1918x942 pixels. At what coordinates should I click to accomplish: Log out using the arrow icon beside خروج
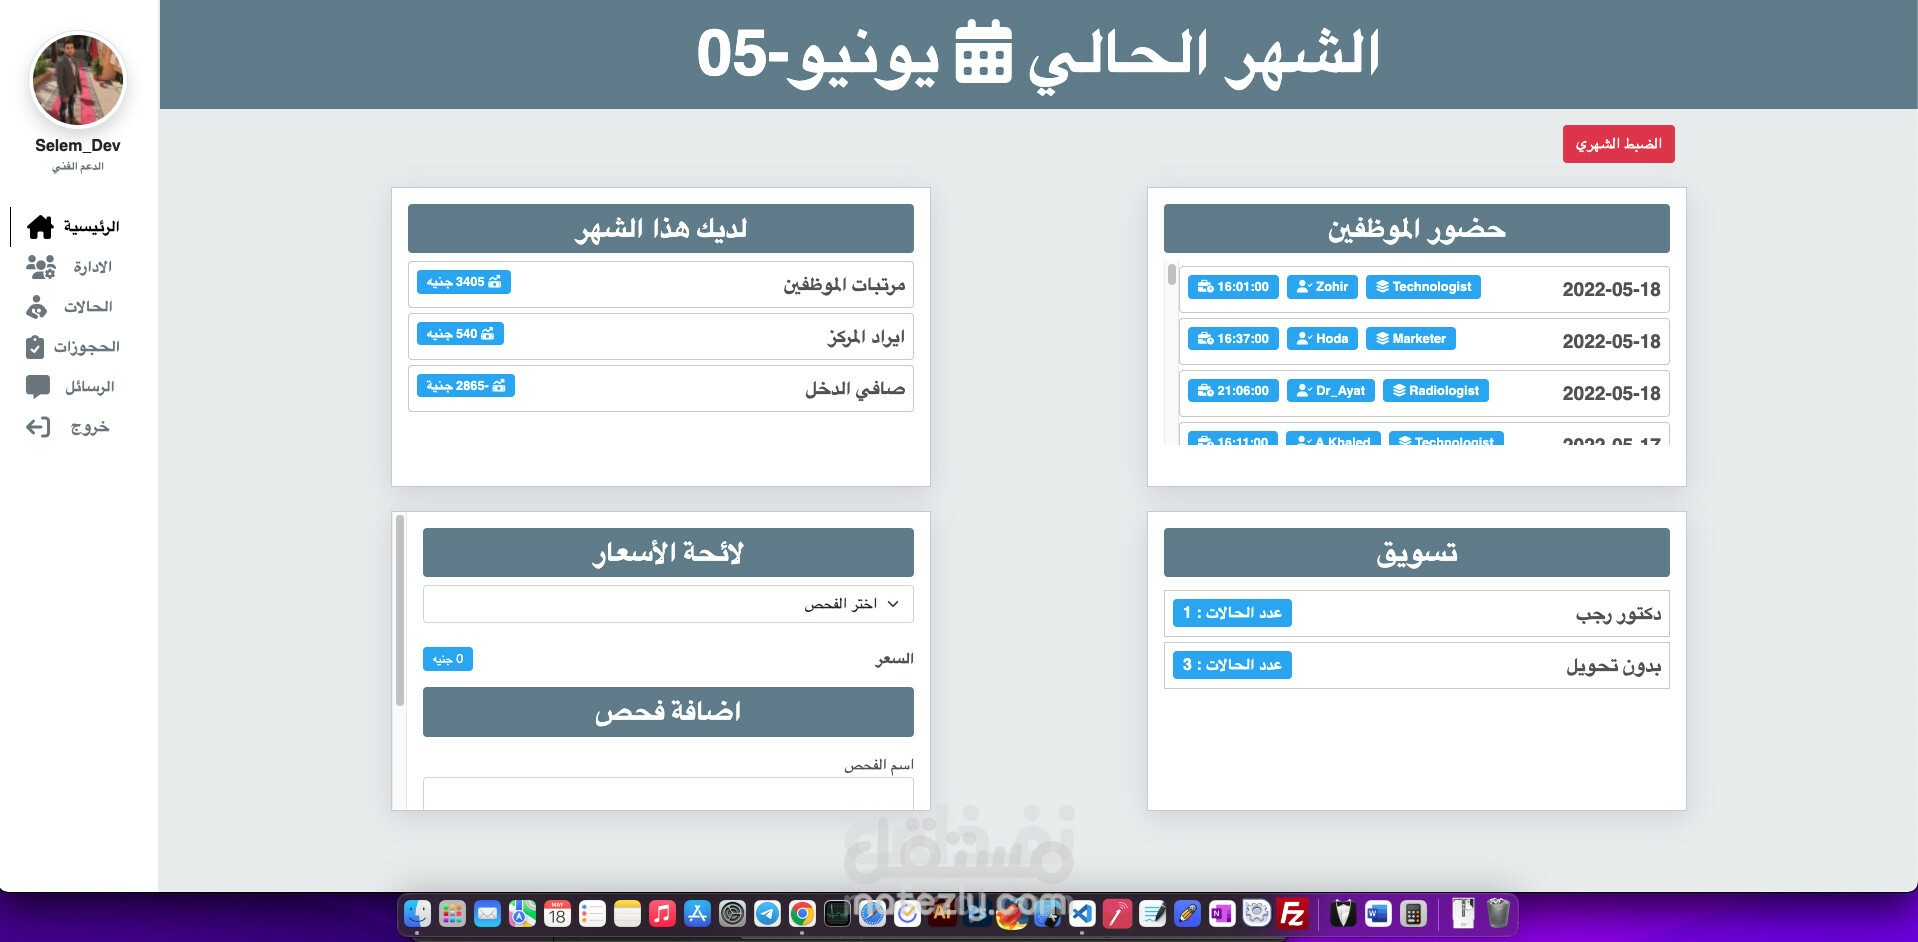pos(38,427)
